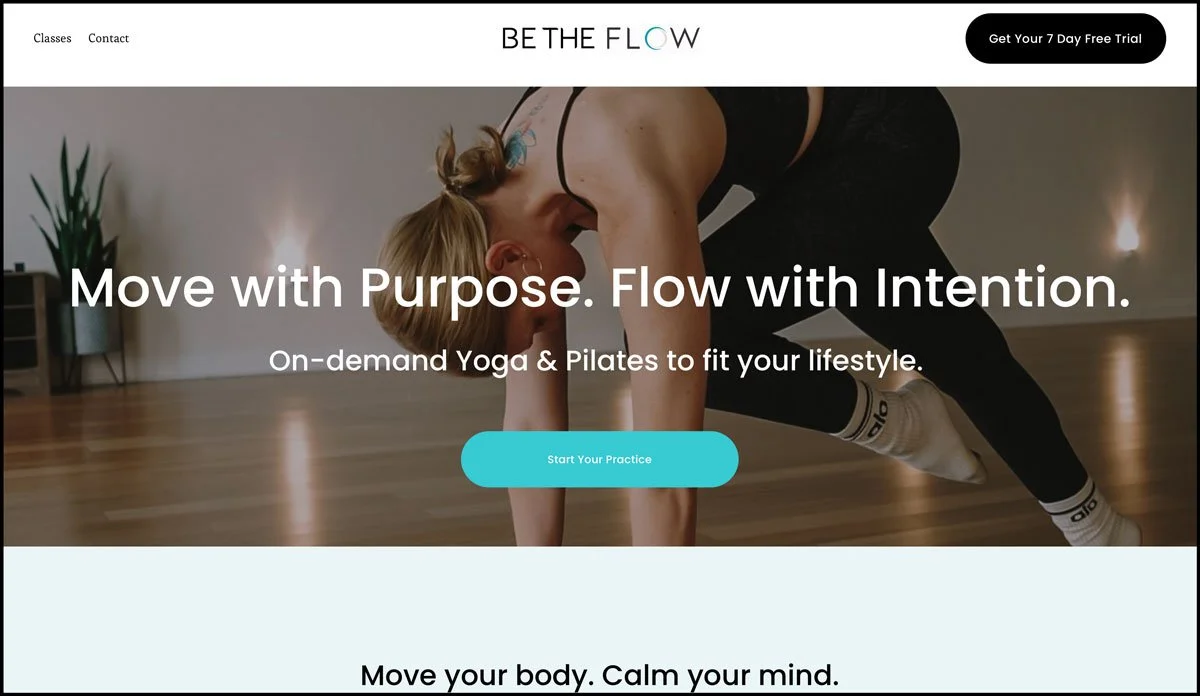The height and width of the screenshot is (696, 1200).
Task: Click the pale blue section background
Action: click(x=599, y=600)
